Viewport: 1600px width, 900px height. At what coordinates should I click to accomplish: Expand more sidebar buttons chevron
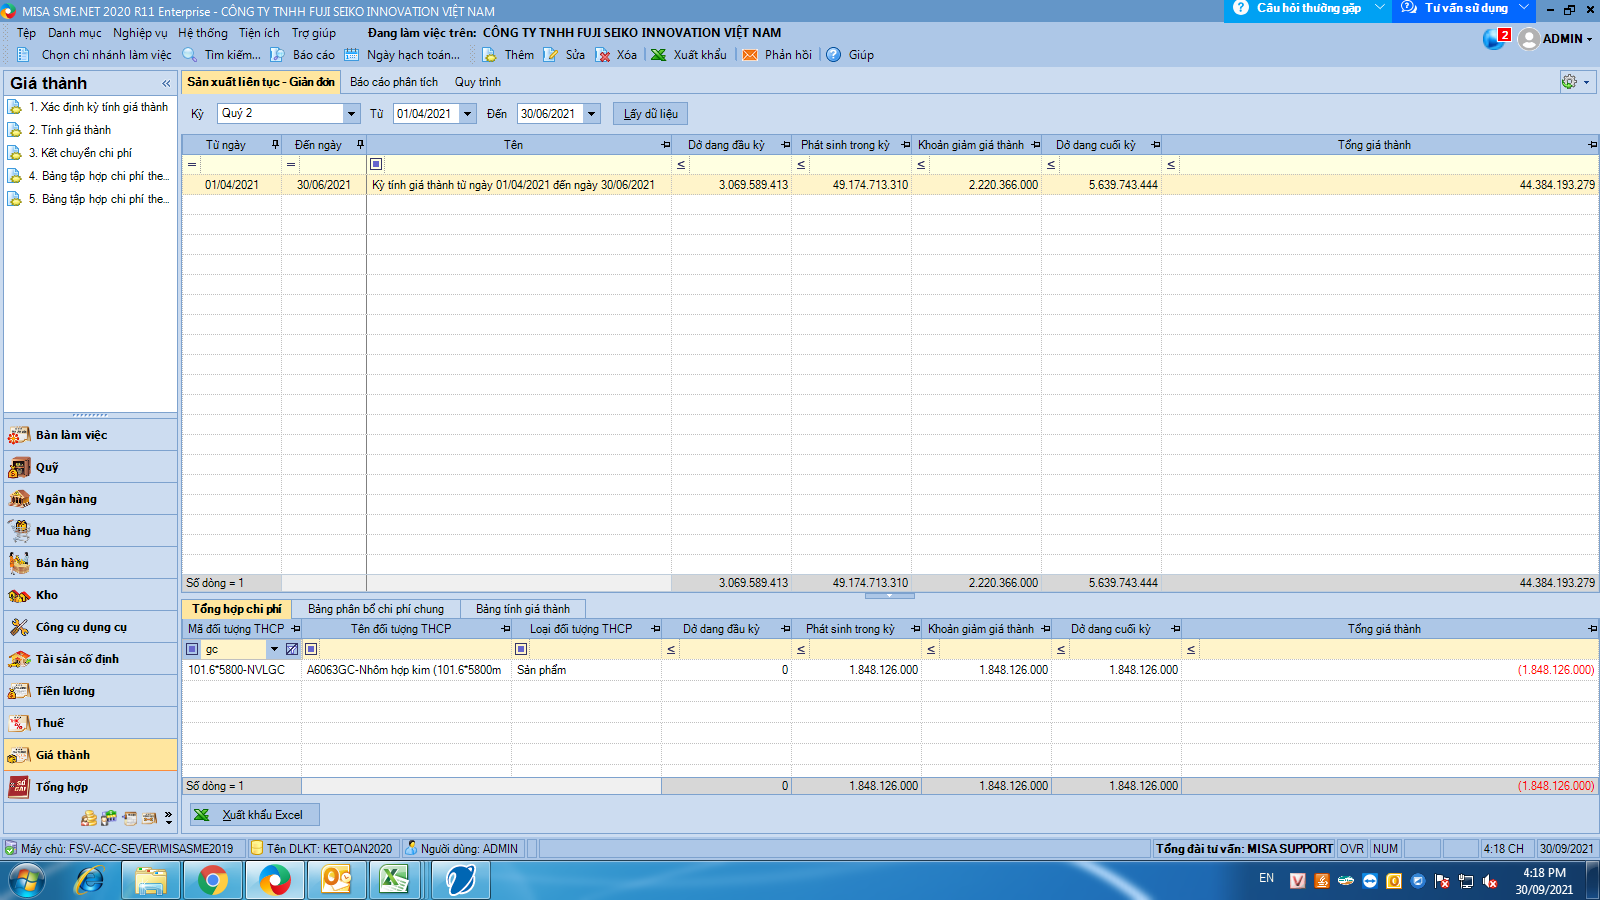pyautogui.click(x=168, y=818)
